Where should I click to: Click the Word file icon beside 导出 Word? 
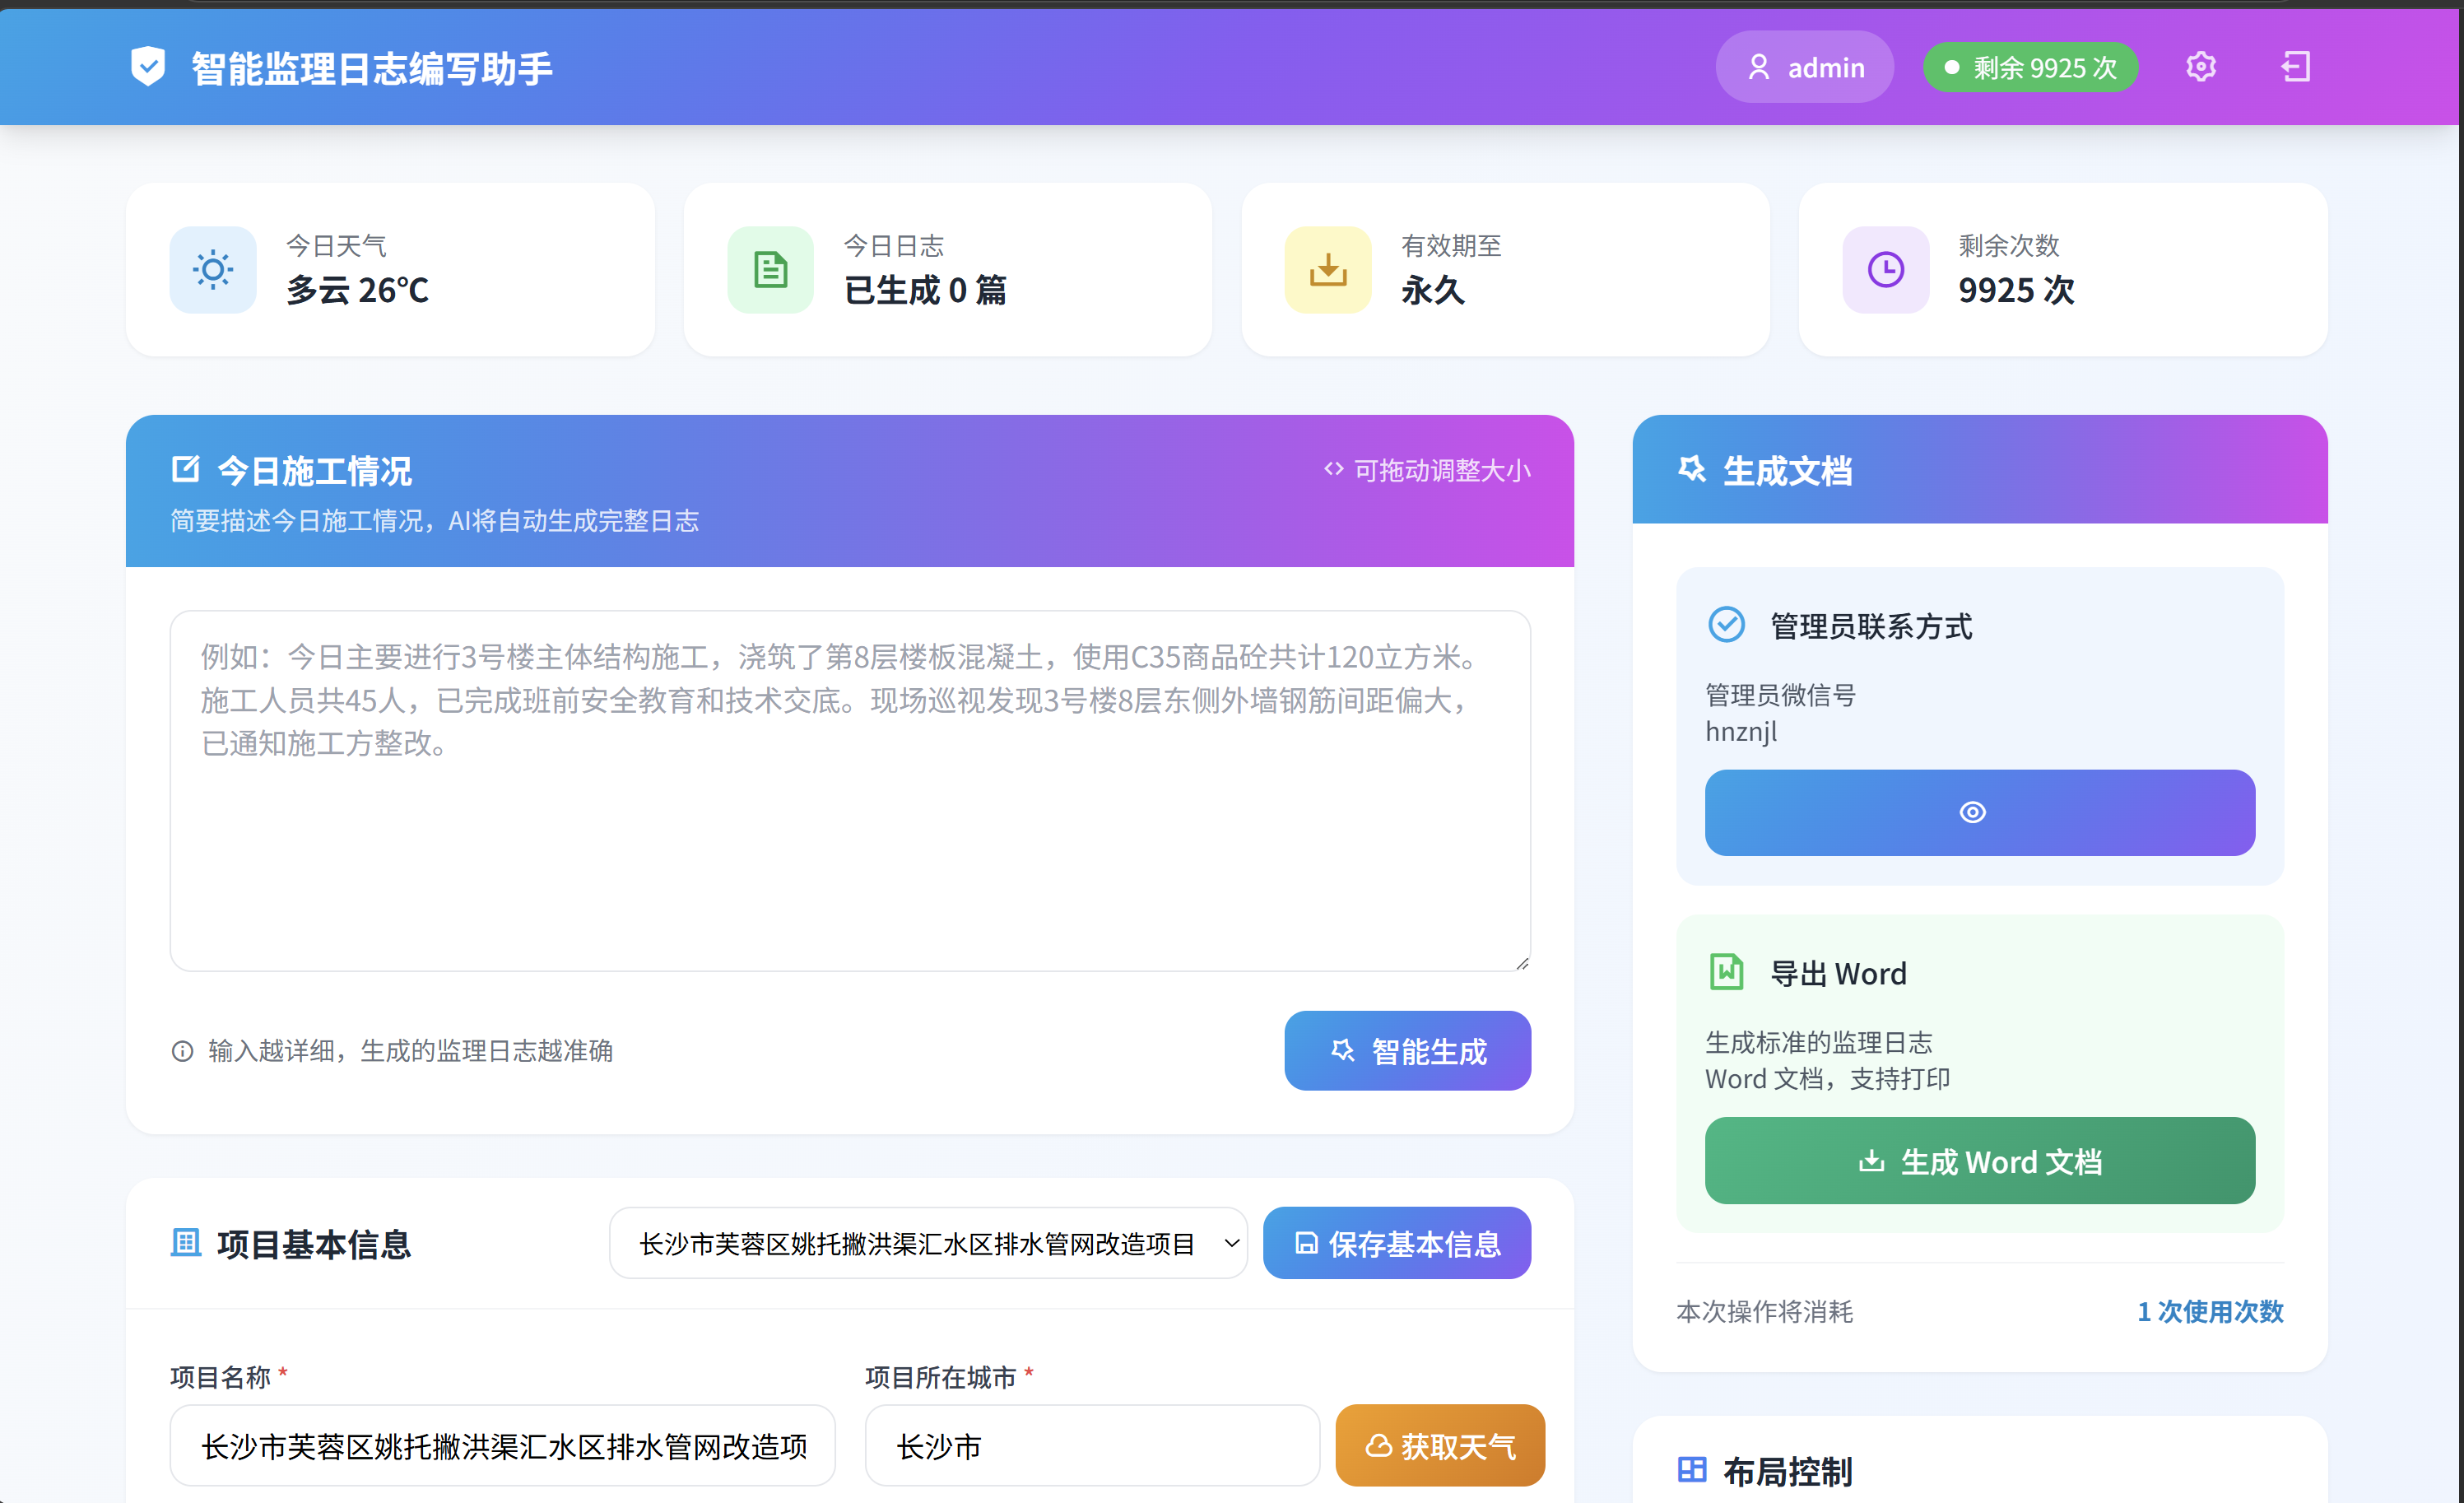click(x=1727, y=972)
